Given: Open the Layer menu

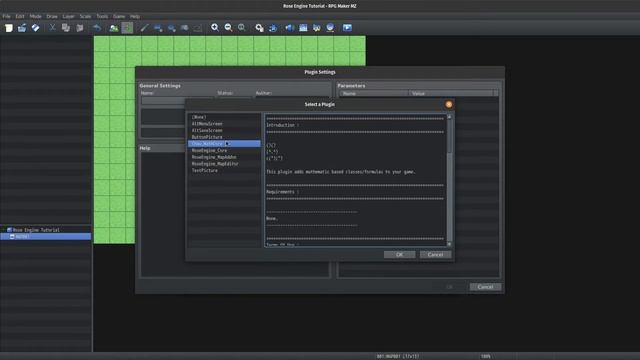Looking at the screenshot, I should [69, 16].
